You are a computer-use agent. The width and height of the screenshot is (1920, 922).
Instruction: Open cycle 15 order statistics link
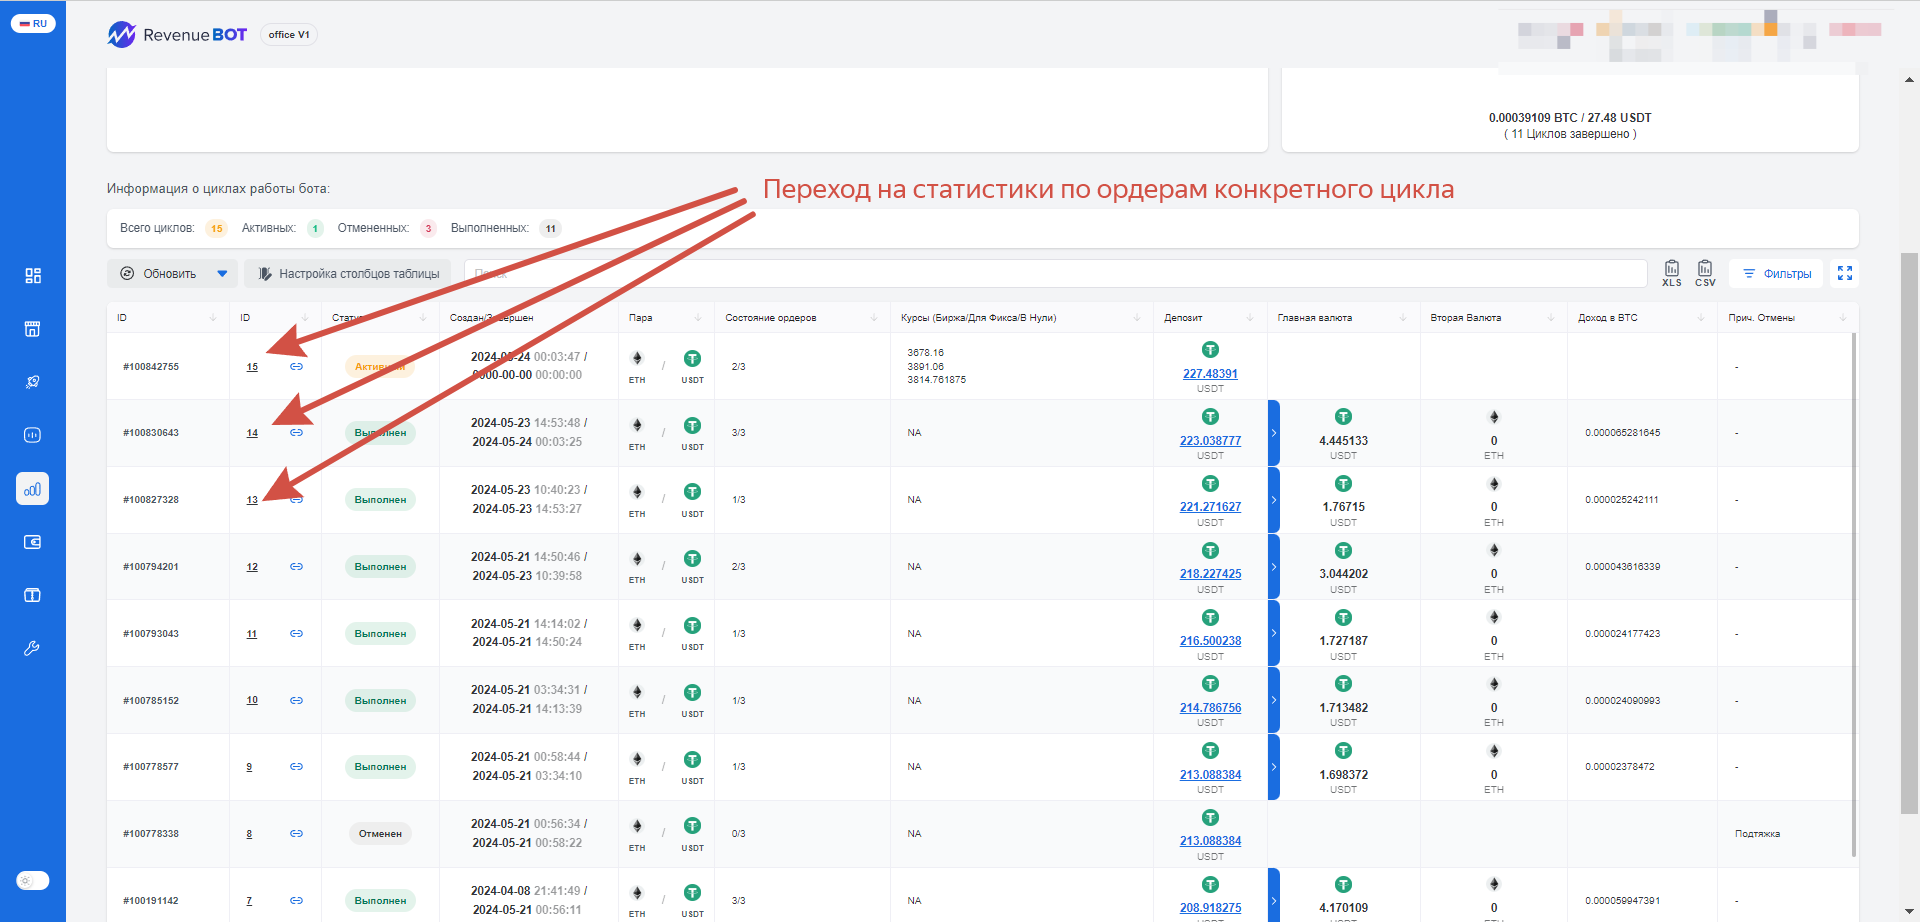pyautogui.click(x=252, y=367)
